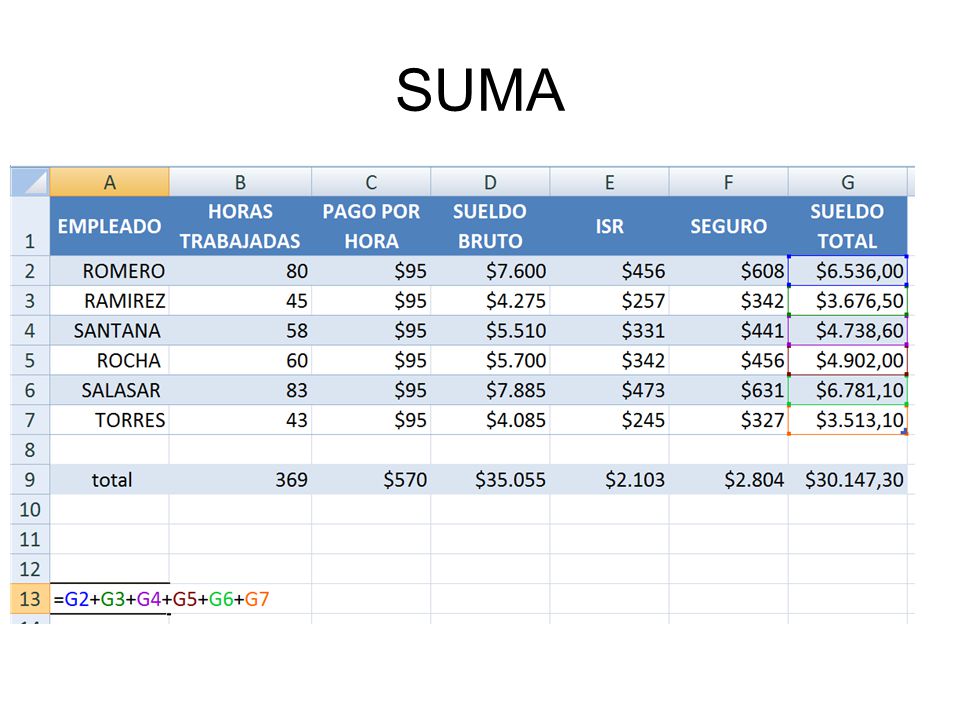
Task: Select column E header
Action: (609, 182)
